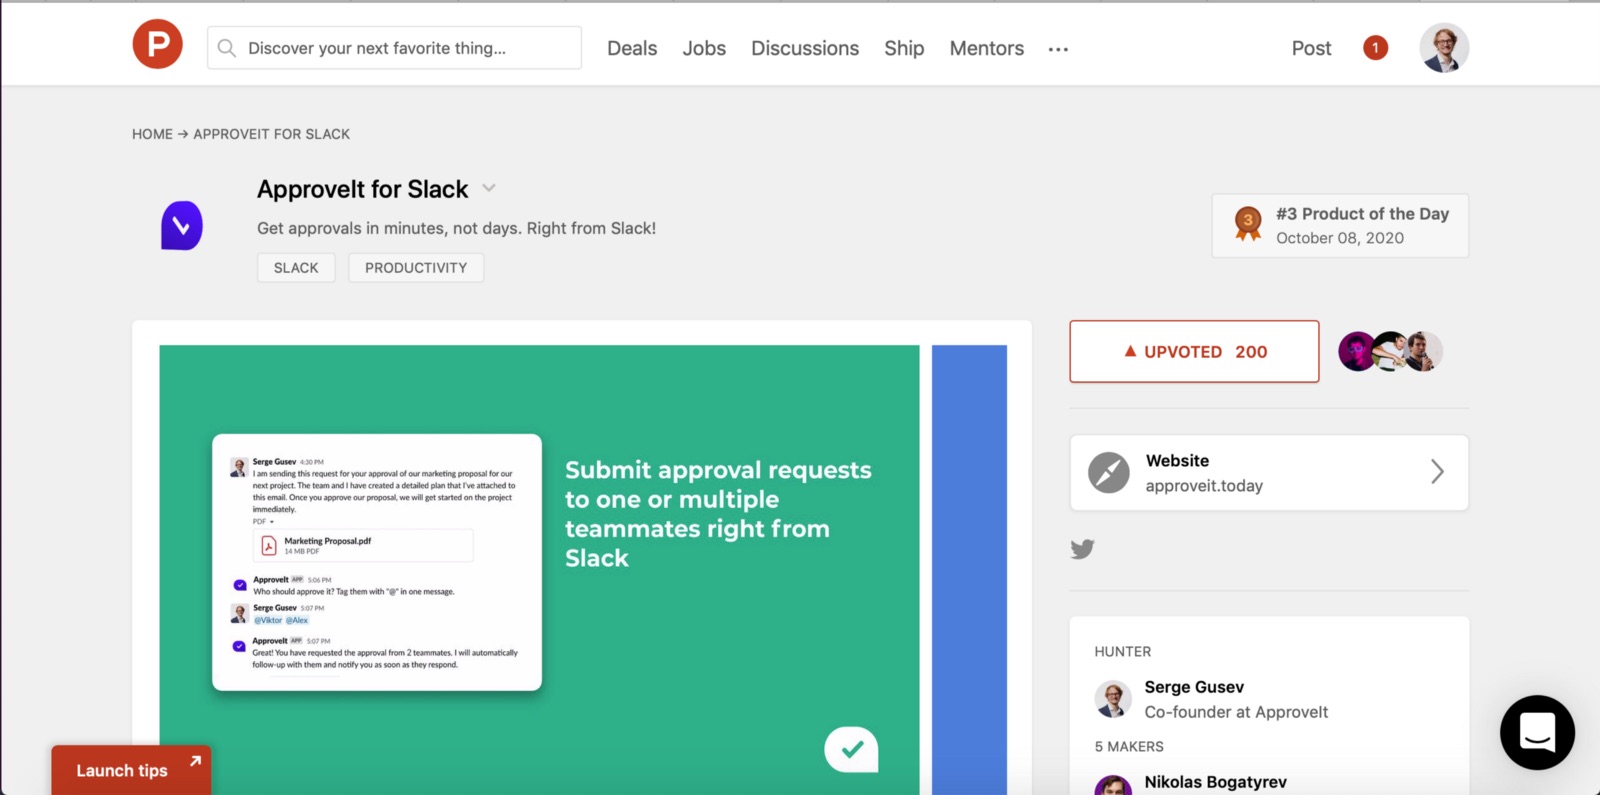Focus the Discover search field
Screen dimensions: 1600x795
(394, 48)
